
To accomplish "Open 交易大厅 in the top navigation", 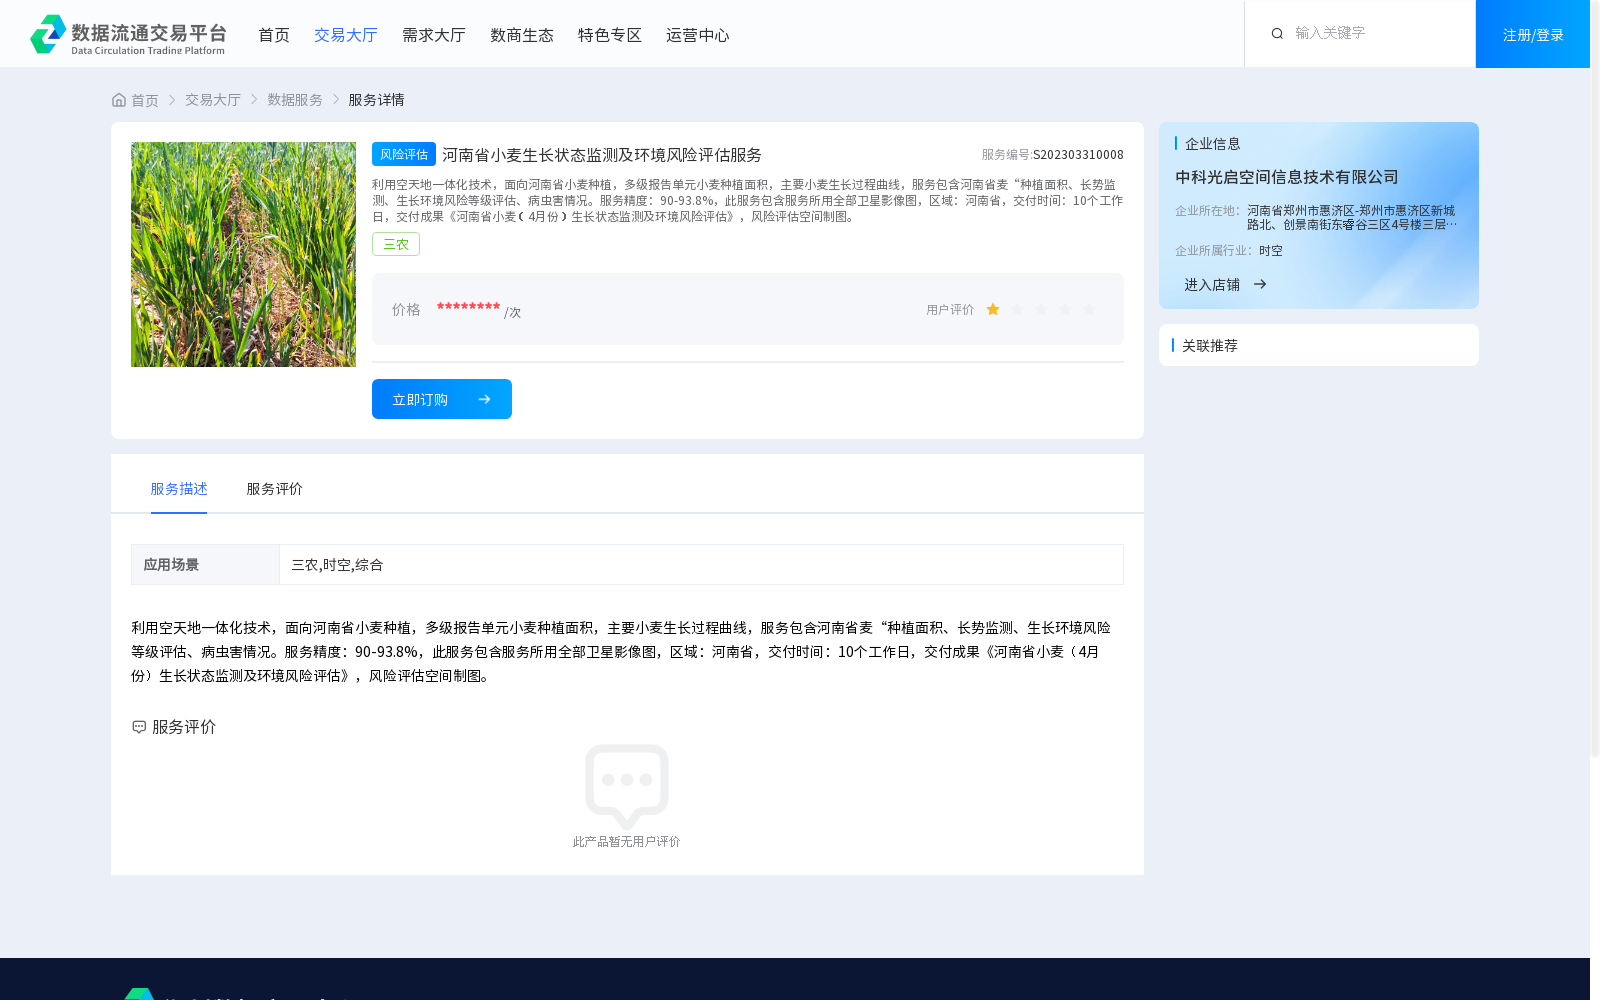I will (346, 35).
